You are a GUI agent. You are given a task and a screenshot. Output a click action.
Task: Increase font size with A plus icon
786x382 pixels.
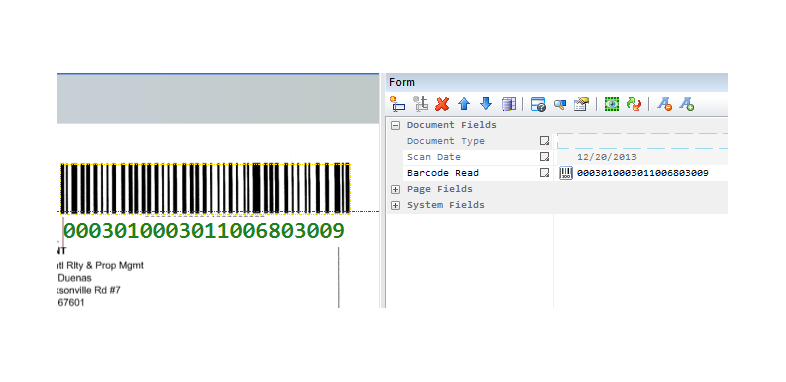point(687,104)
